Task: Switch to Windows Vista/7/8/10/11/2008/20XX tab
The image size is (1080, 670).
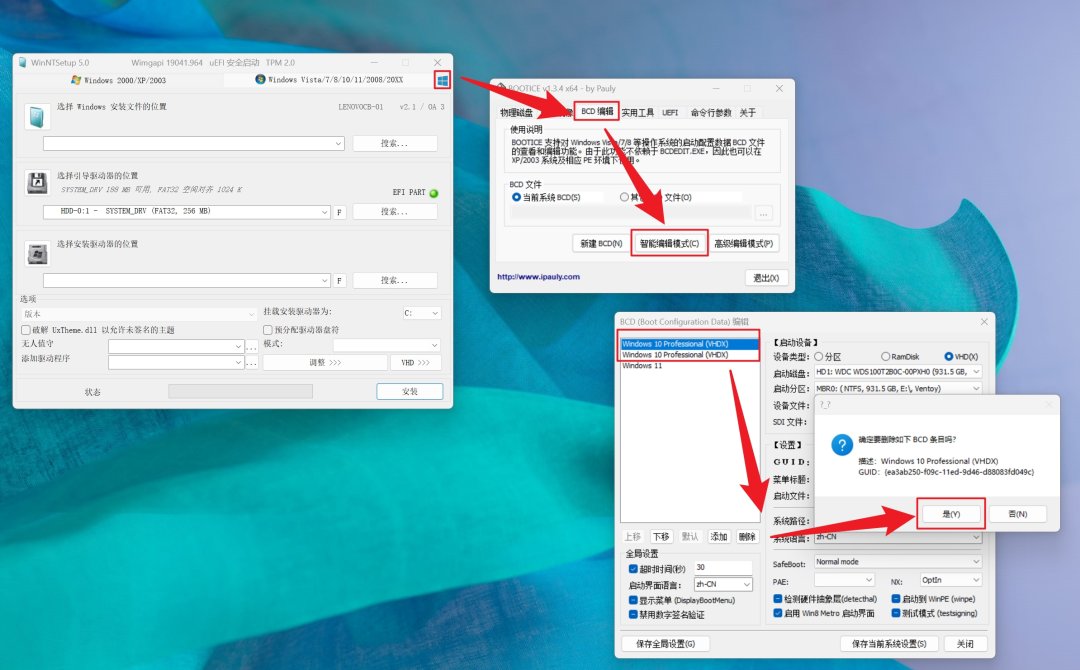Action: tap(329, 80)
